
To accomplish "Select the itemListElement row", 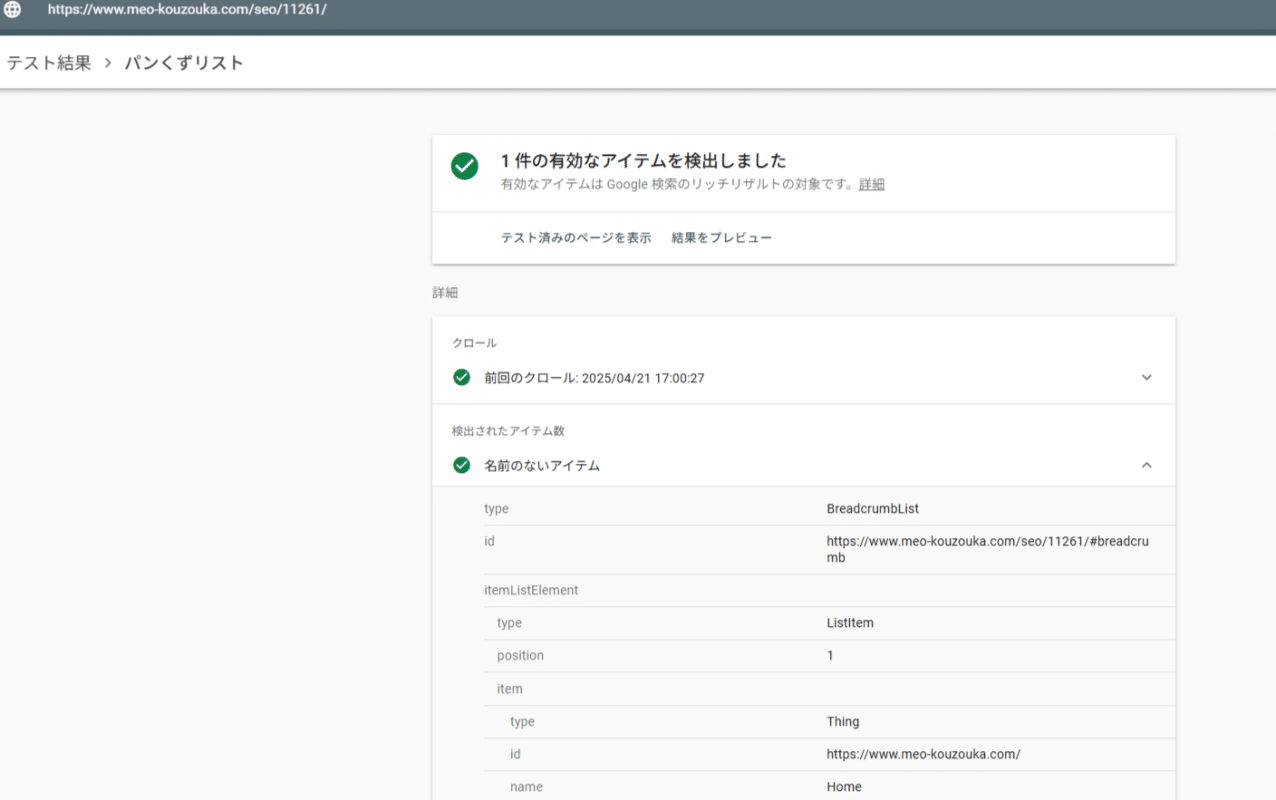I will 531,590.
